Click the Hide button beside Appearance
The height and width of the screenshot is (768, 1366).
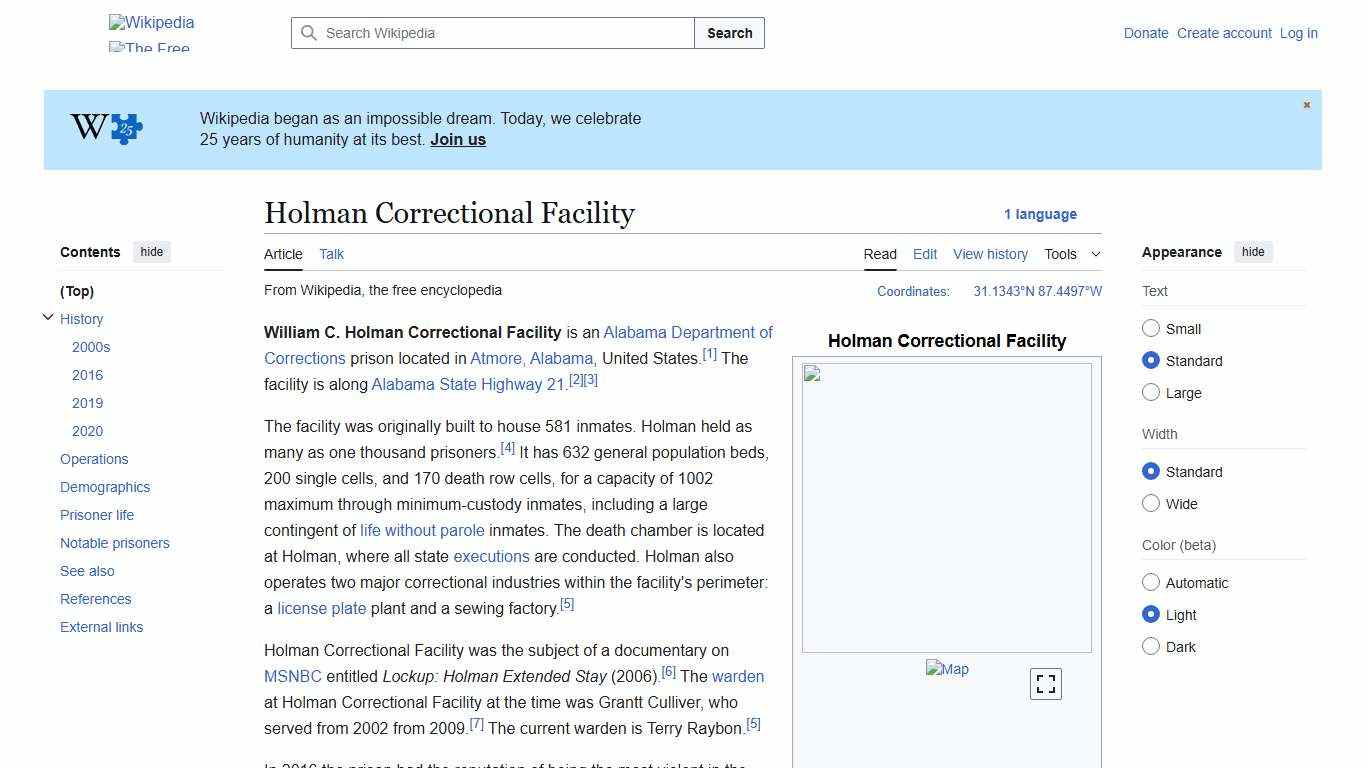click(1253, 252)
